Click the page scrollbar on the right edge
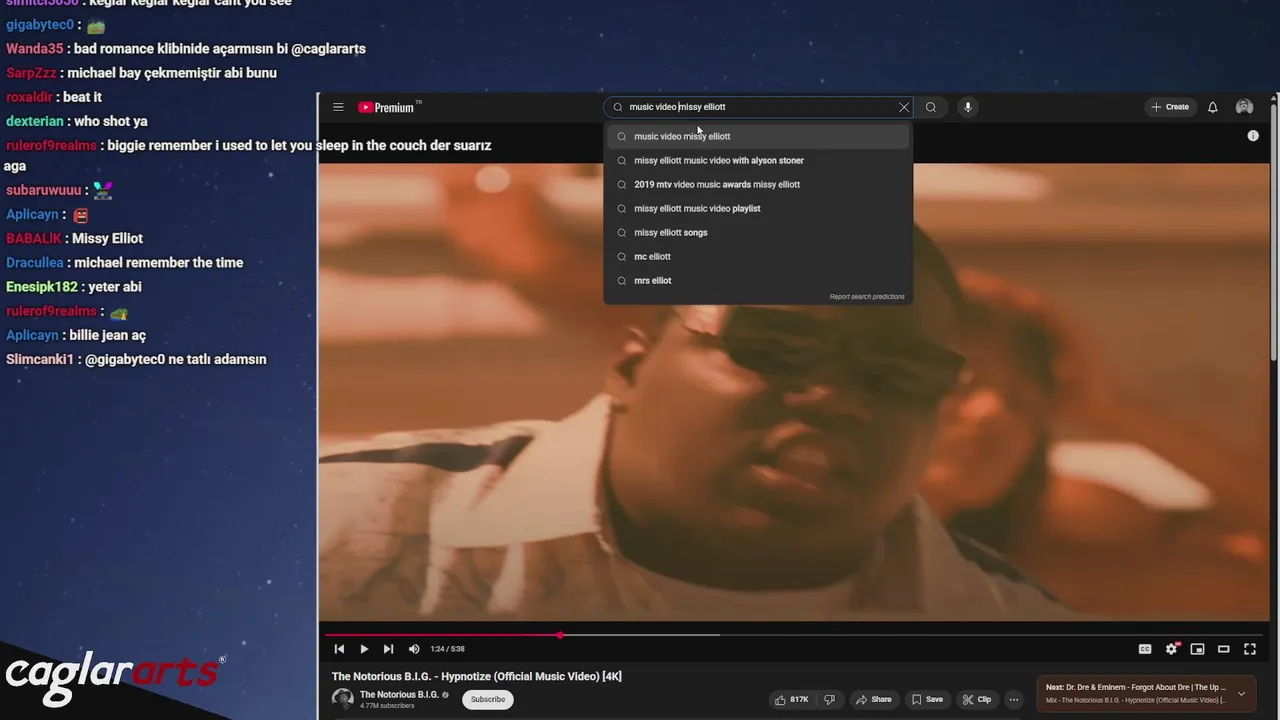The width and height of the screenshot is (1280, 720). click(1274, 230)
